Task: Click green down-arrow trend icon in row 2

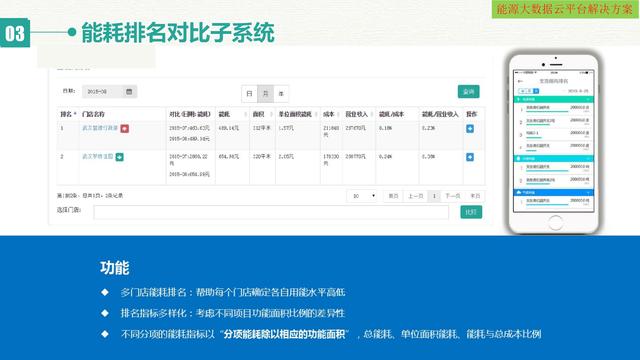Action: tap(119, 157)
